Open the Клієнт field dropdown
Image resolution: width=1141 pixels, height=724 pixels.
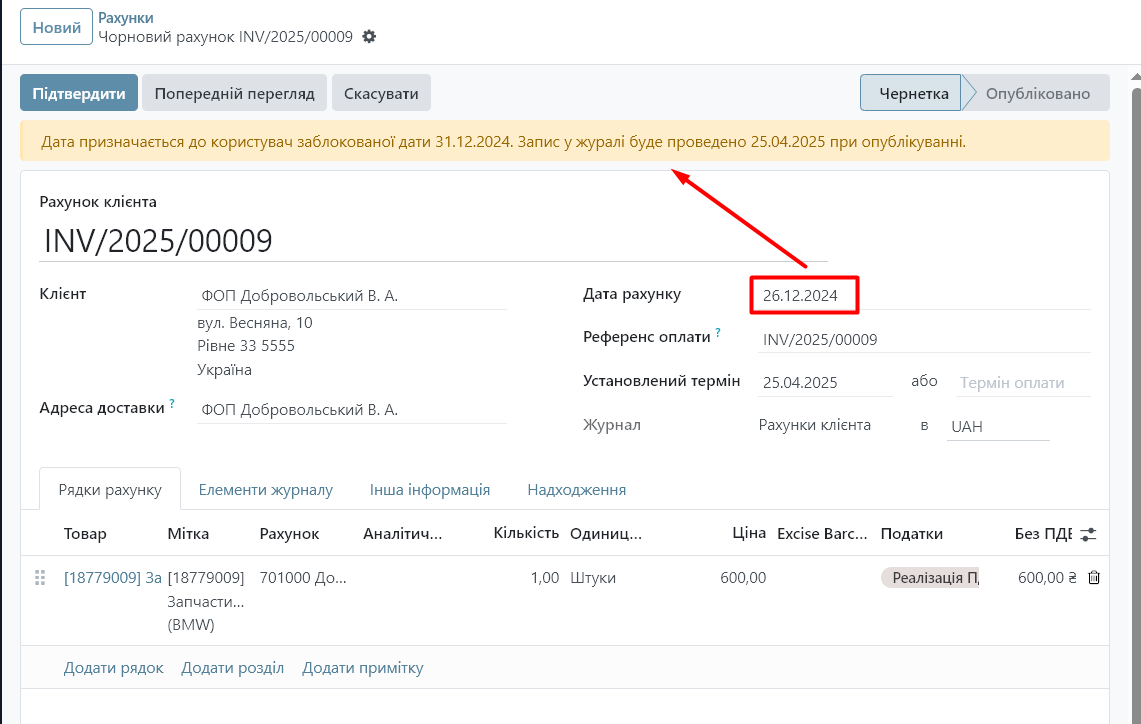(351, 296)
